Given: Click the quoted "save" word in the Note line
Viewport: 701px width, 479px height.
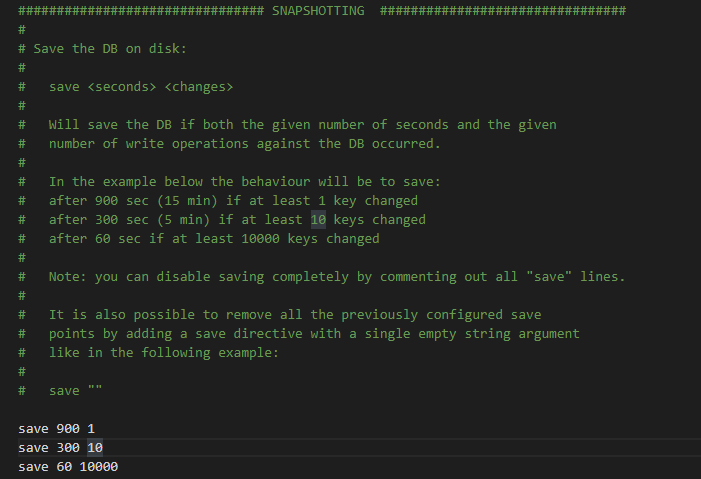Looking at the screenshot, I should [x=549, y=276].
